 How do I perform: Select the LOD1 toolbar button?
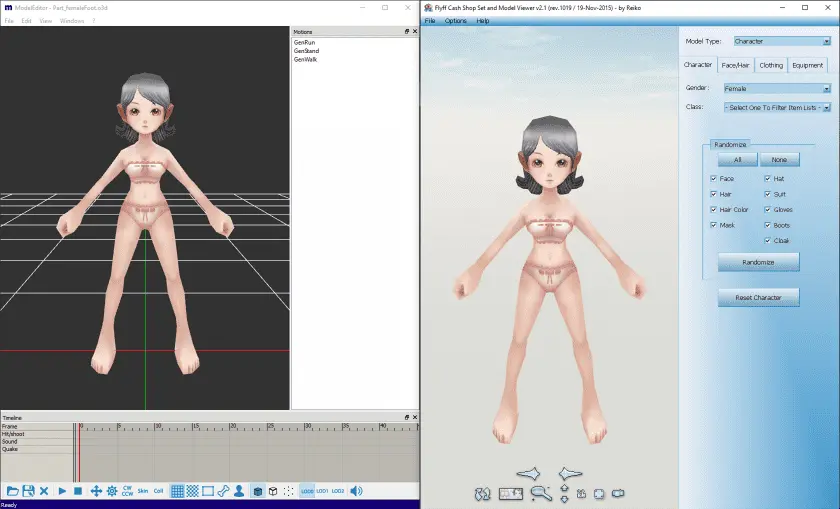tap(322, 491)
